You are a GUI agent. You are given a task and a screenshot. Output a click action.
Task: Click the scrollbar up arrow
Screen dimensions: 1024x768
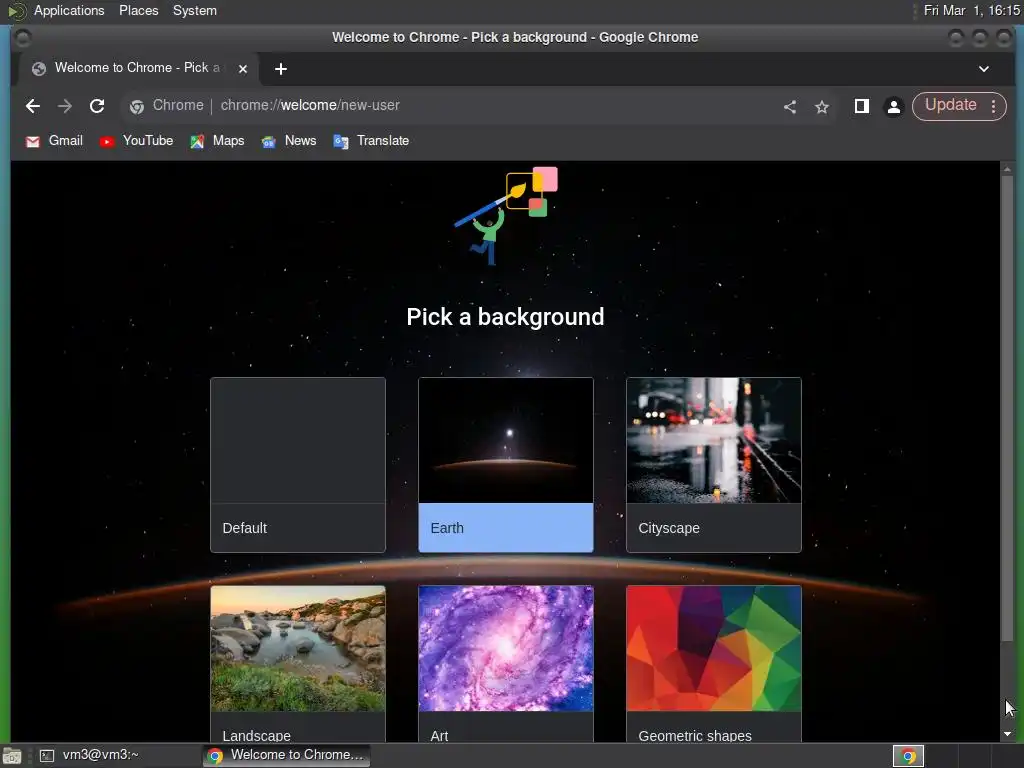coord(1007,167)
